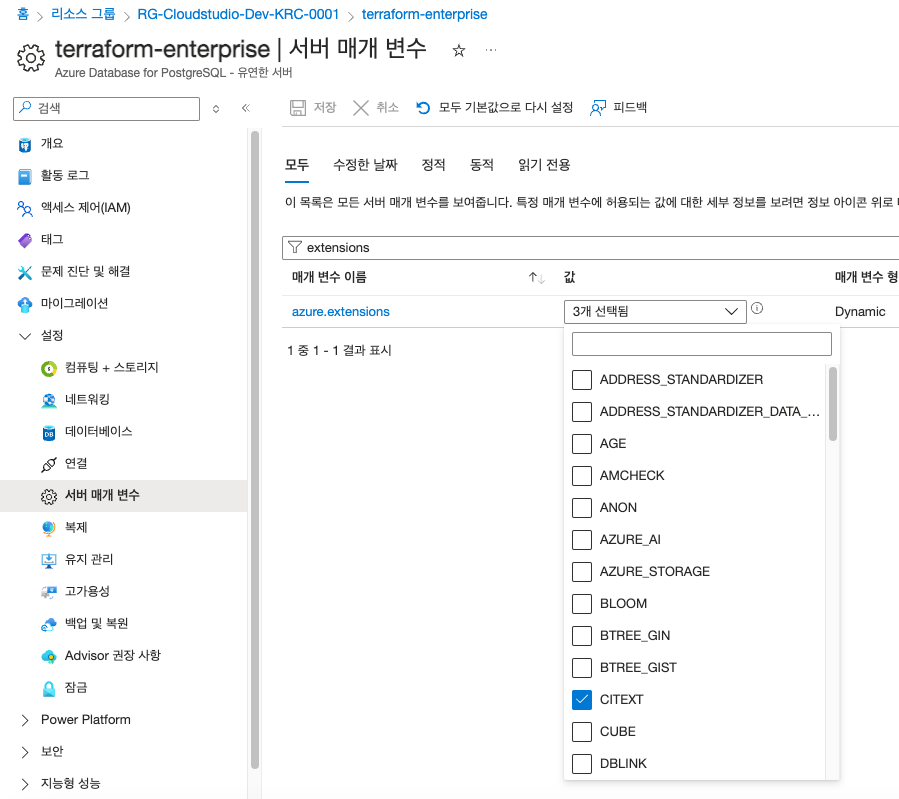
Task: Check the AMCHECK checkbox
Action: coord(581,476)
